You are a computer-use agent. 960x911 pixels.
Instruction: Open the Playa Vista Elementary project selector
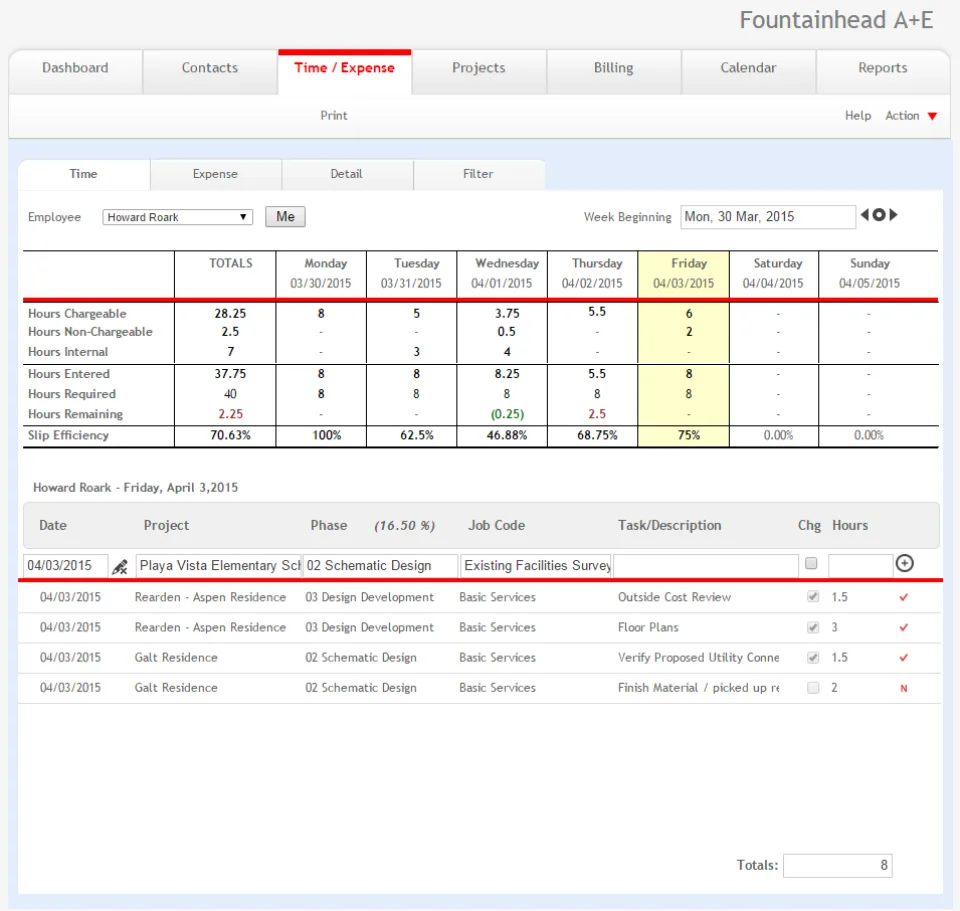pyautogui.click(x=219, y=566)
